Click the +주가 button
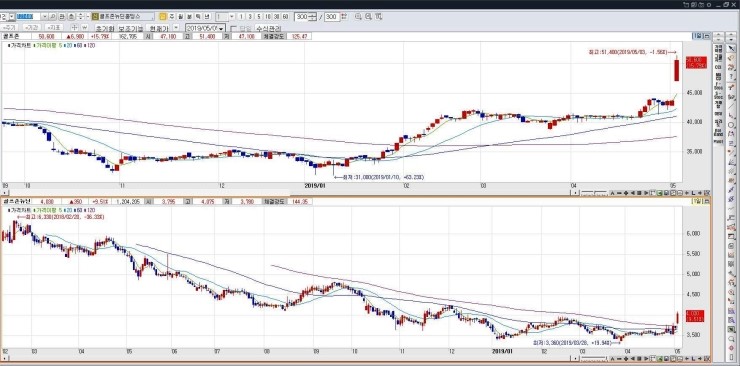This screenshot has height=366, width=740. coord(10,27)
